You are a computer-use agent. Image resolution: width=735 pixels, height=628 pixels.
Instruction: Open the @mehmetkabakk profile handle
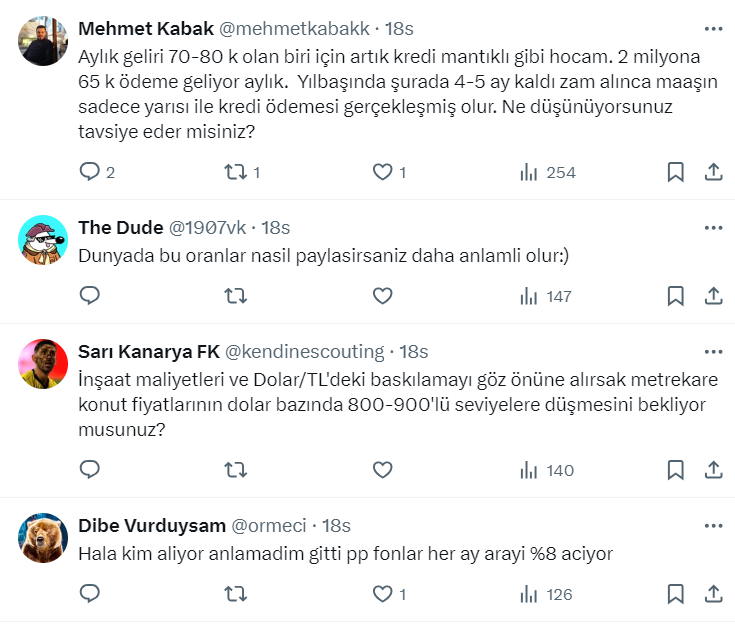295,28
